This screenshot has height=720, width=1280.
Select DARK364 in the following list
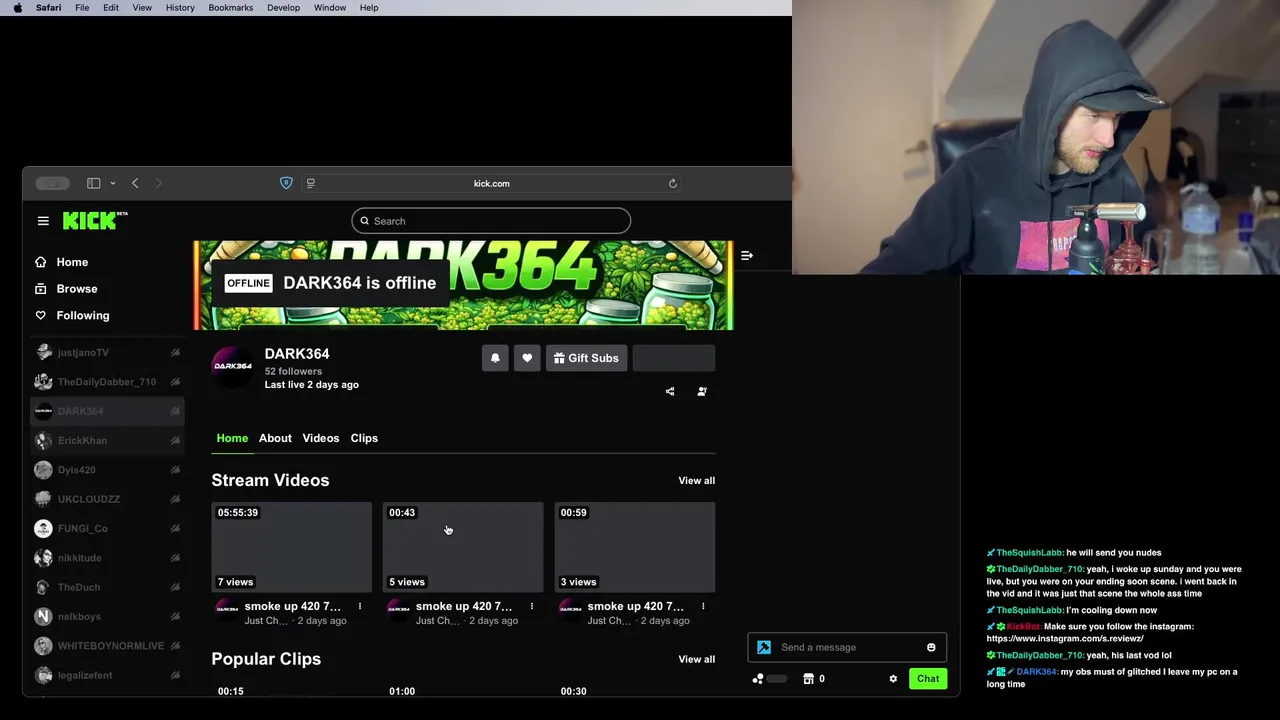coord(107,411)
